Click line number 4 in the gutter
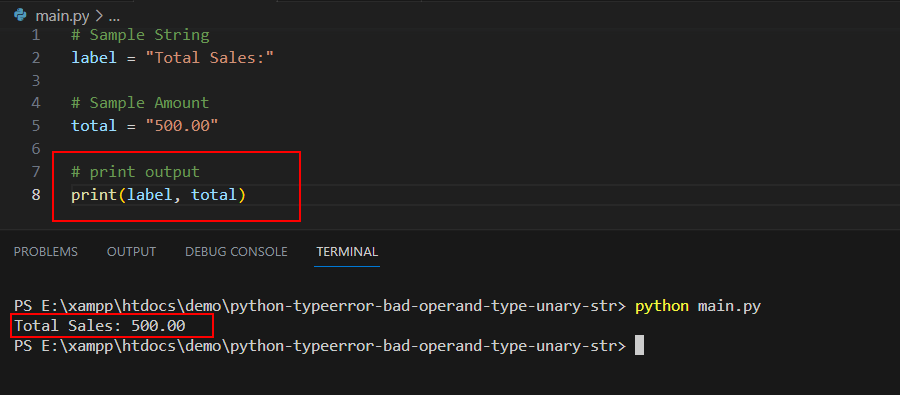Image resolution: width=900 pixels, height=395 pixels. (x=36, y=103)
